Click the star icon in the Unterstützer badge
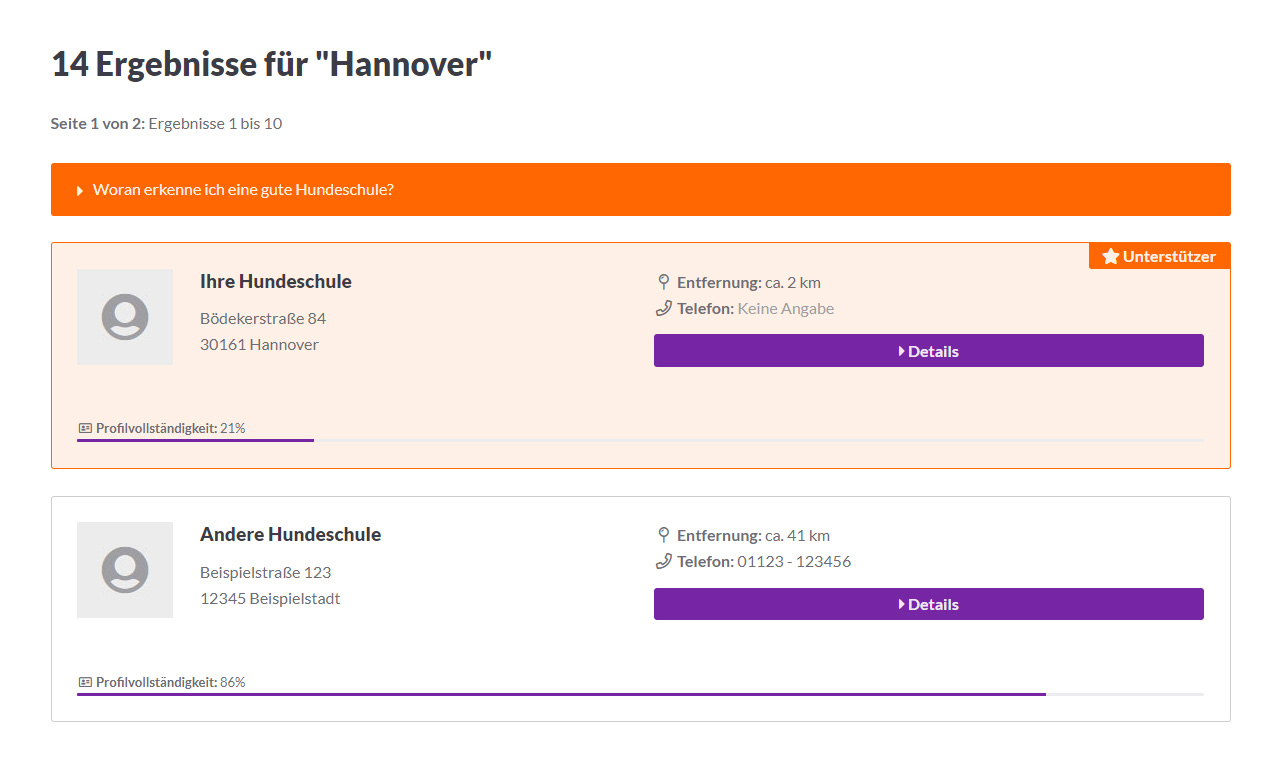The image size is (1281, 772). coord(1110,255)
